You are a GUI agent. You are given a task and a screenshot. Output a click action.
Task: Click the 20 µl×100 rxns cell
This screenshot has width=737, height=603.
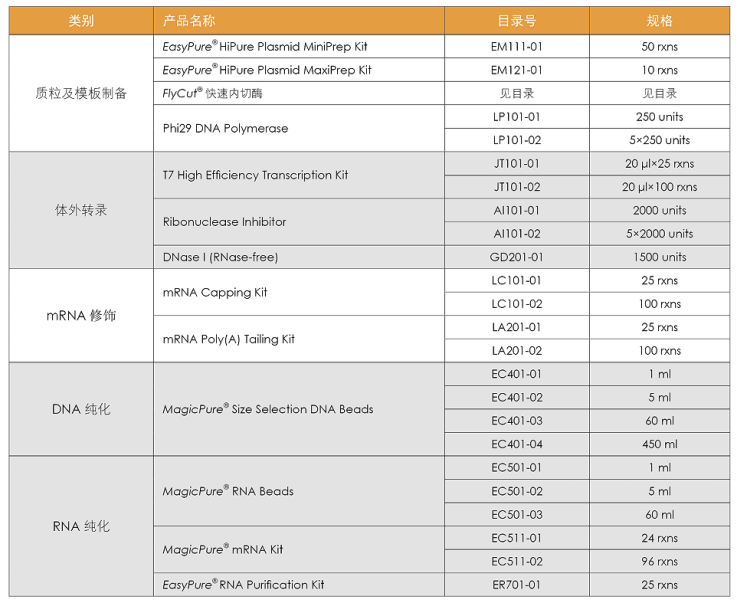(x=659, y=187)
